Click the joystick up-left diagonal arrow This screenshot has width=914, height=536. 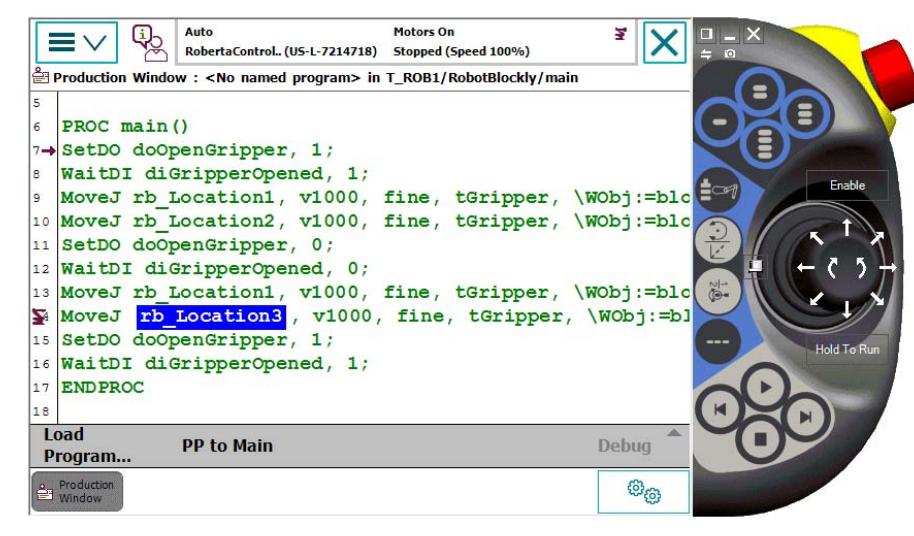coord(817,237)
